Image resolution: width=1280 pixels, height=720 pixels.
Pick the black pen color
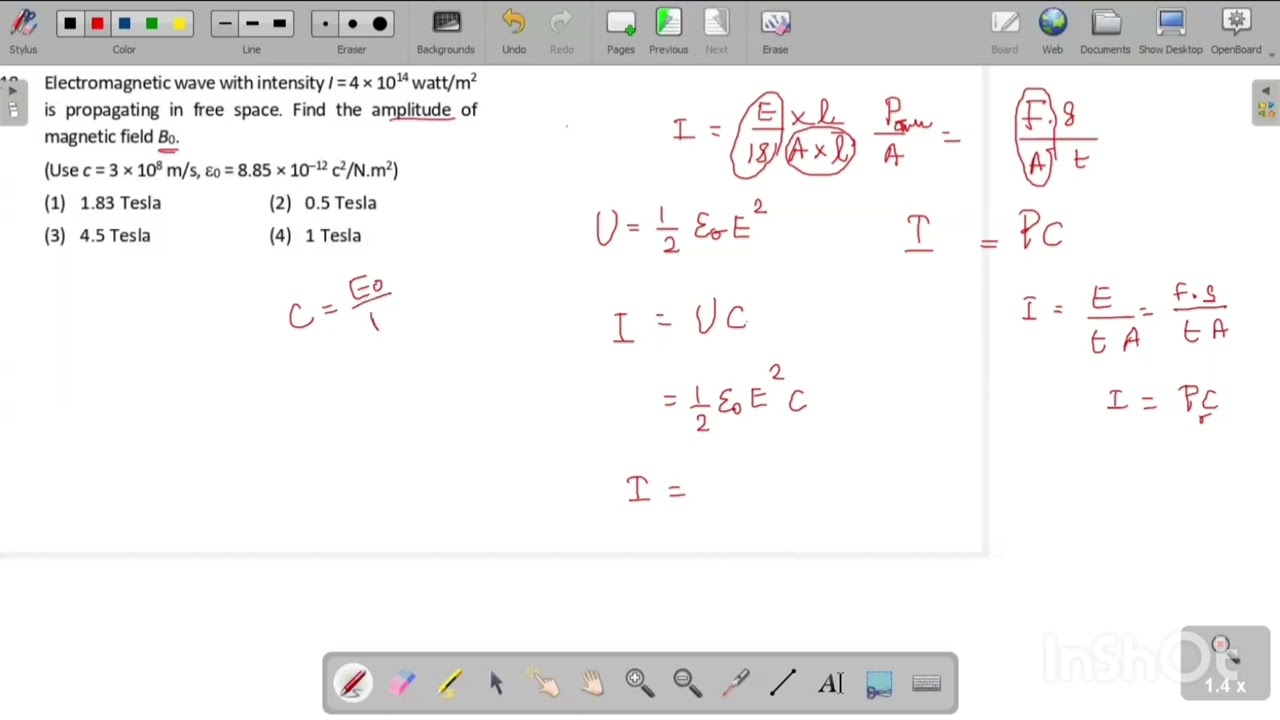(x=69, y=24)
